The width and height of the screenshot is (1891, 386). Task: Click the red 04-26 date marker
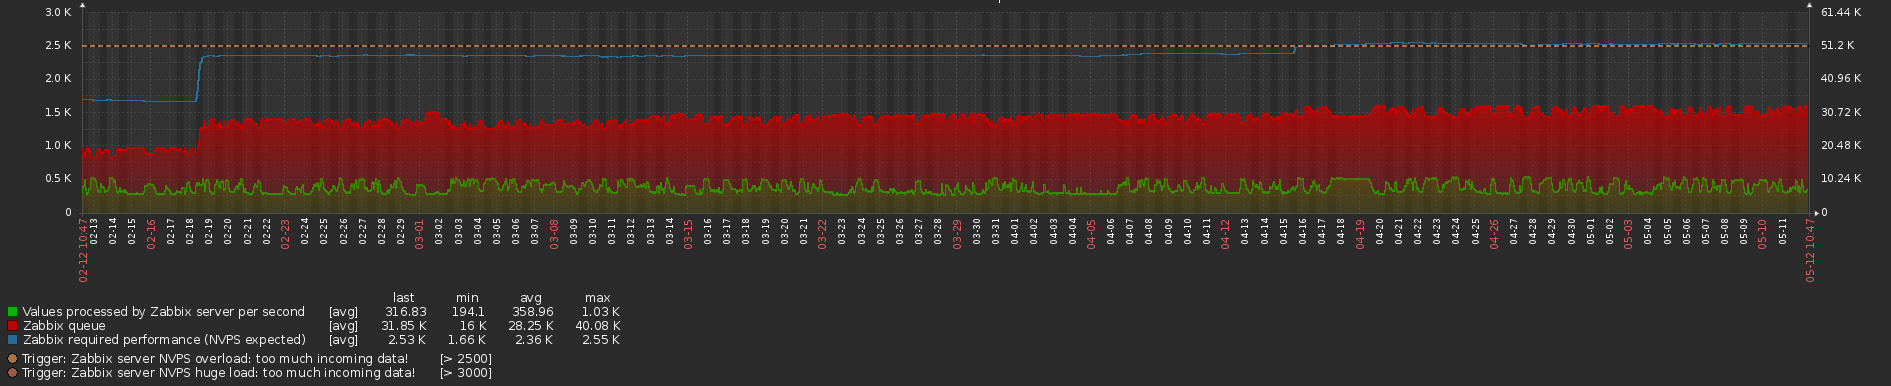[1494, 233]
